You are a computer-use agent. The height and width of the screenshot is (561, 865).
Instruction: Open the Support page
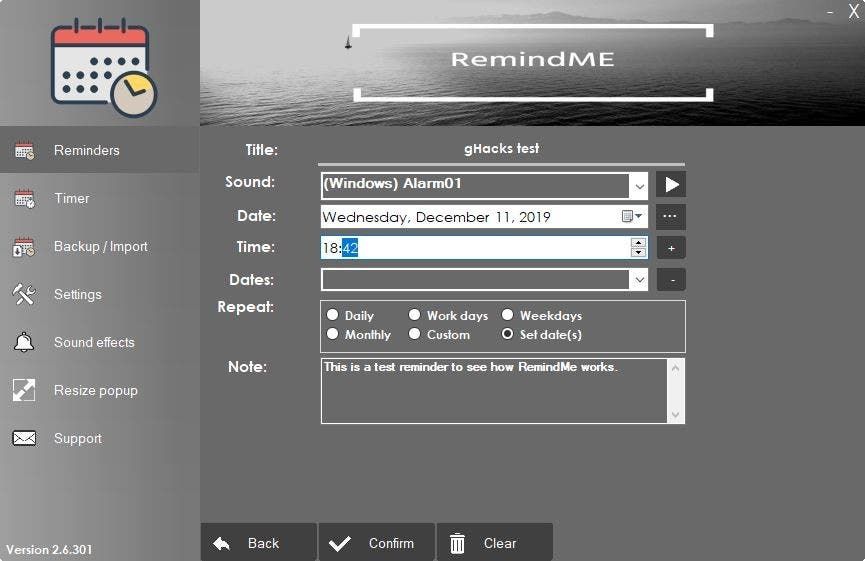click(99, 438)
